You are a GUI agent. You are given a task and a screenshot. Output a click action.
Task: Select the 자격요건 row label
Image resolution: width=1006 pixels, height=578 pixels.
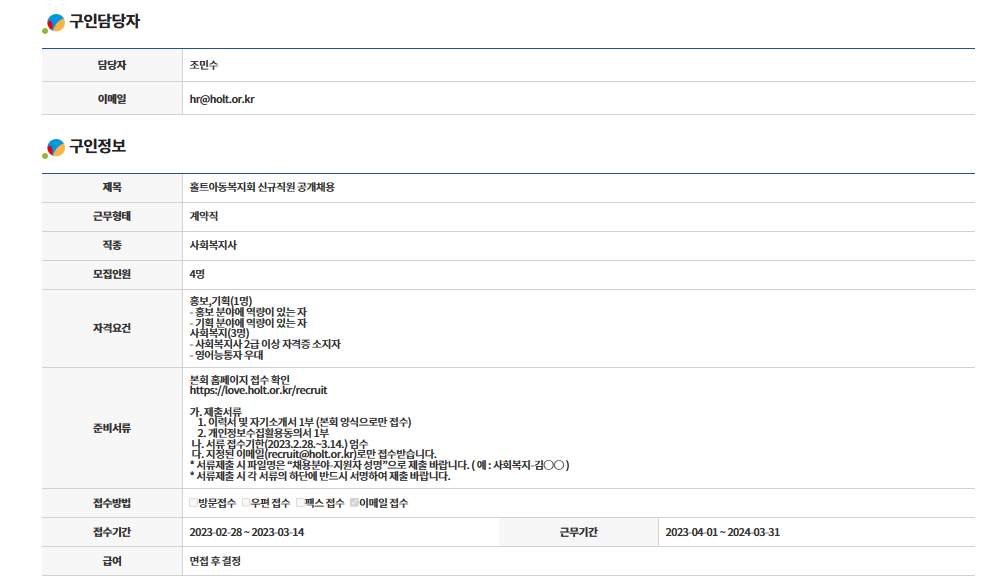112,328
